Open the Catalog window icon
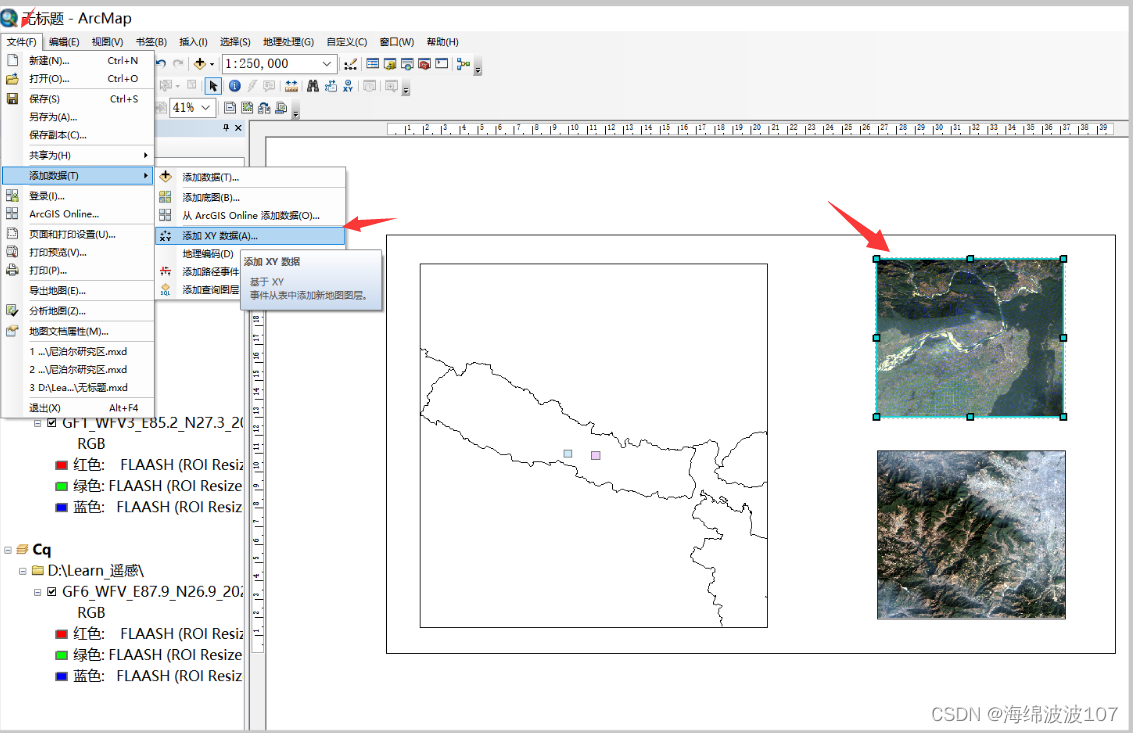Viewport: 1133px width, 733px height. click(390, 64)
